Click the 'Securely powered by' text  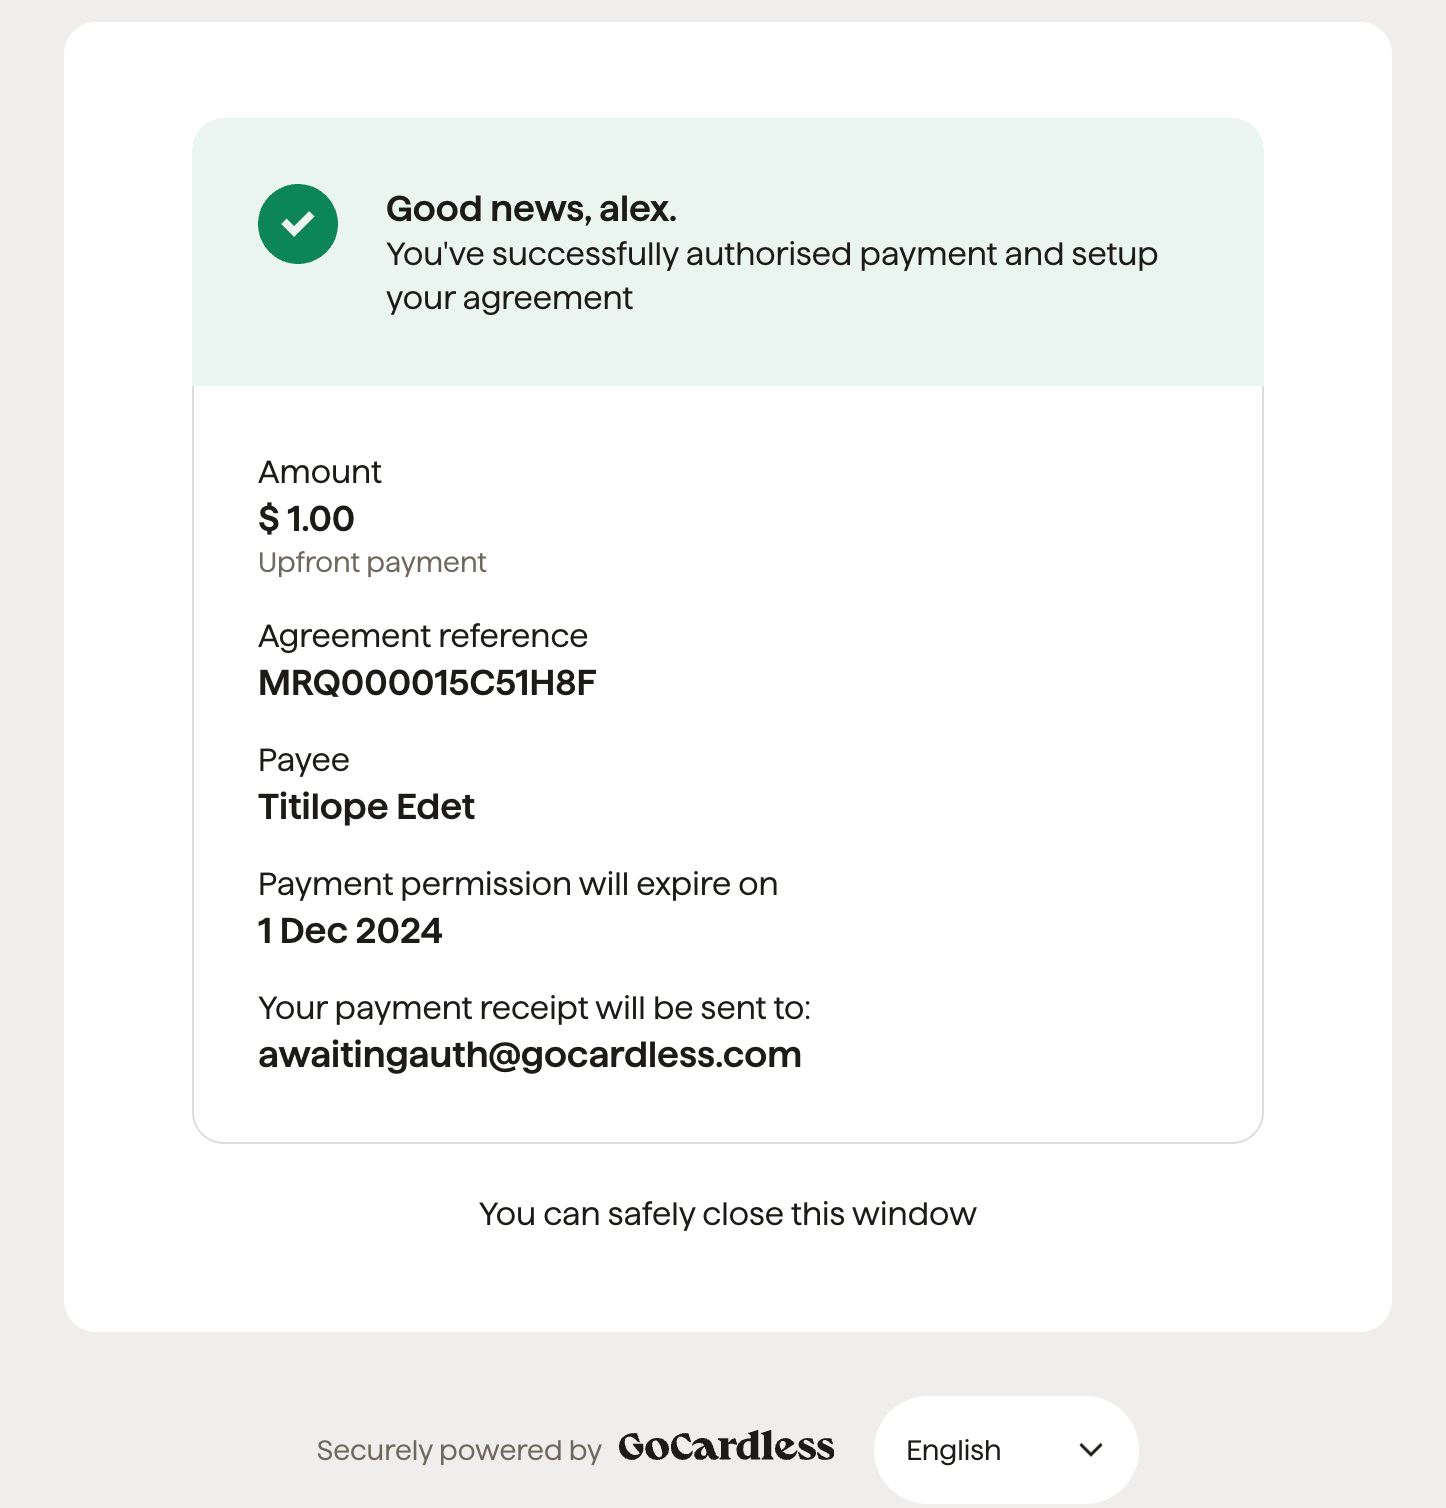(x=459, y=1450)
